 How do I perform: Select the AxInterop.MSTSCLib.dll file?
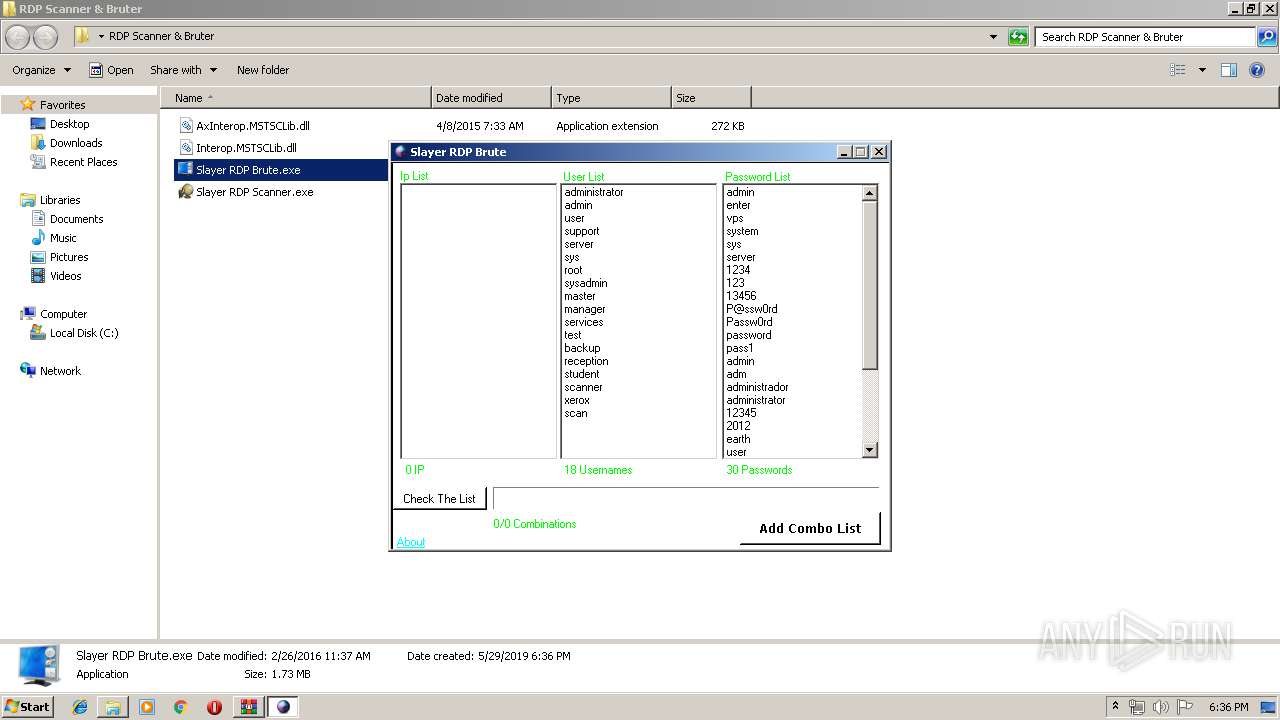click(252, 126)
